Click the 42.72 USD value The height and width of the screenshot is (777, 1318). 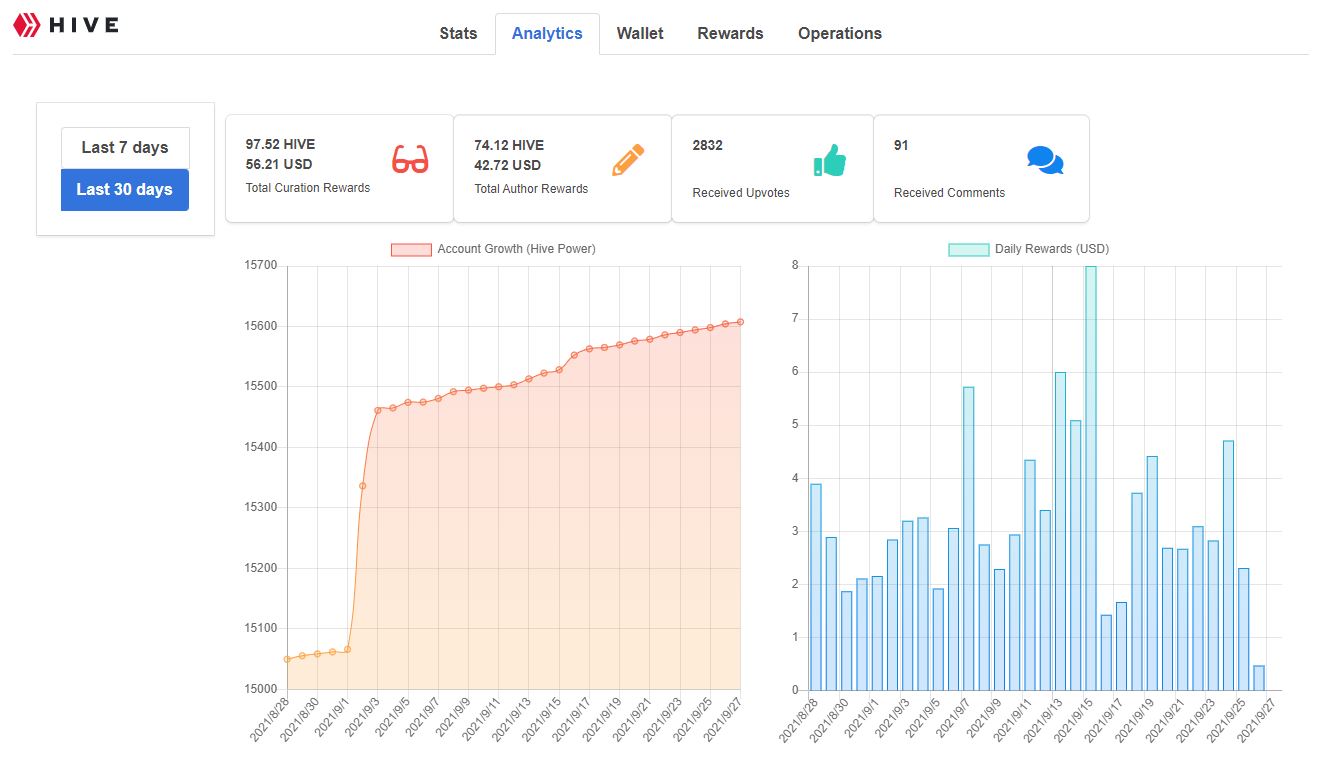[507, 165]
